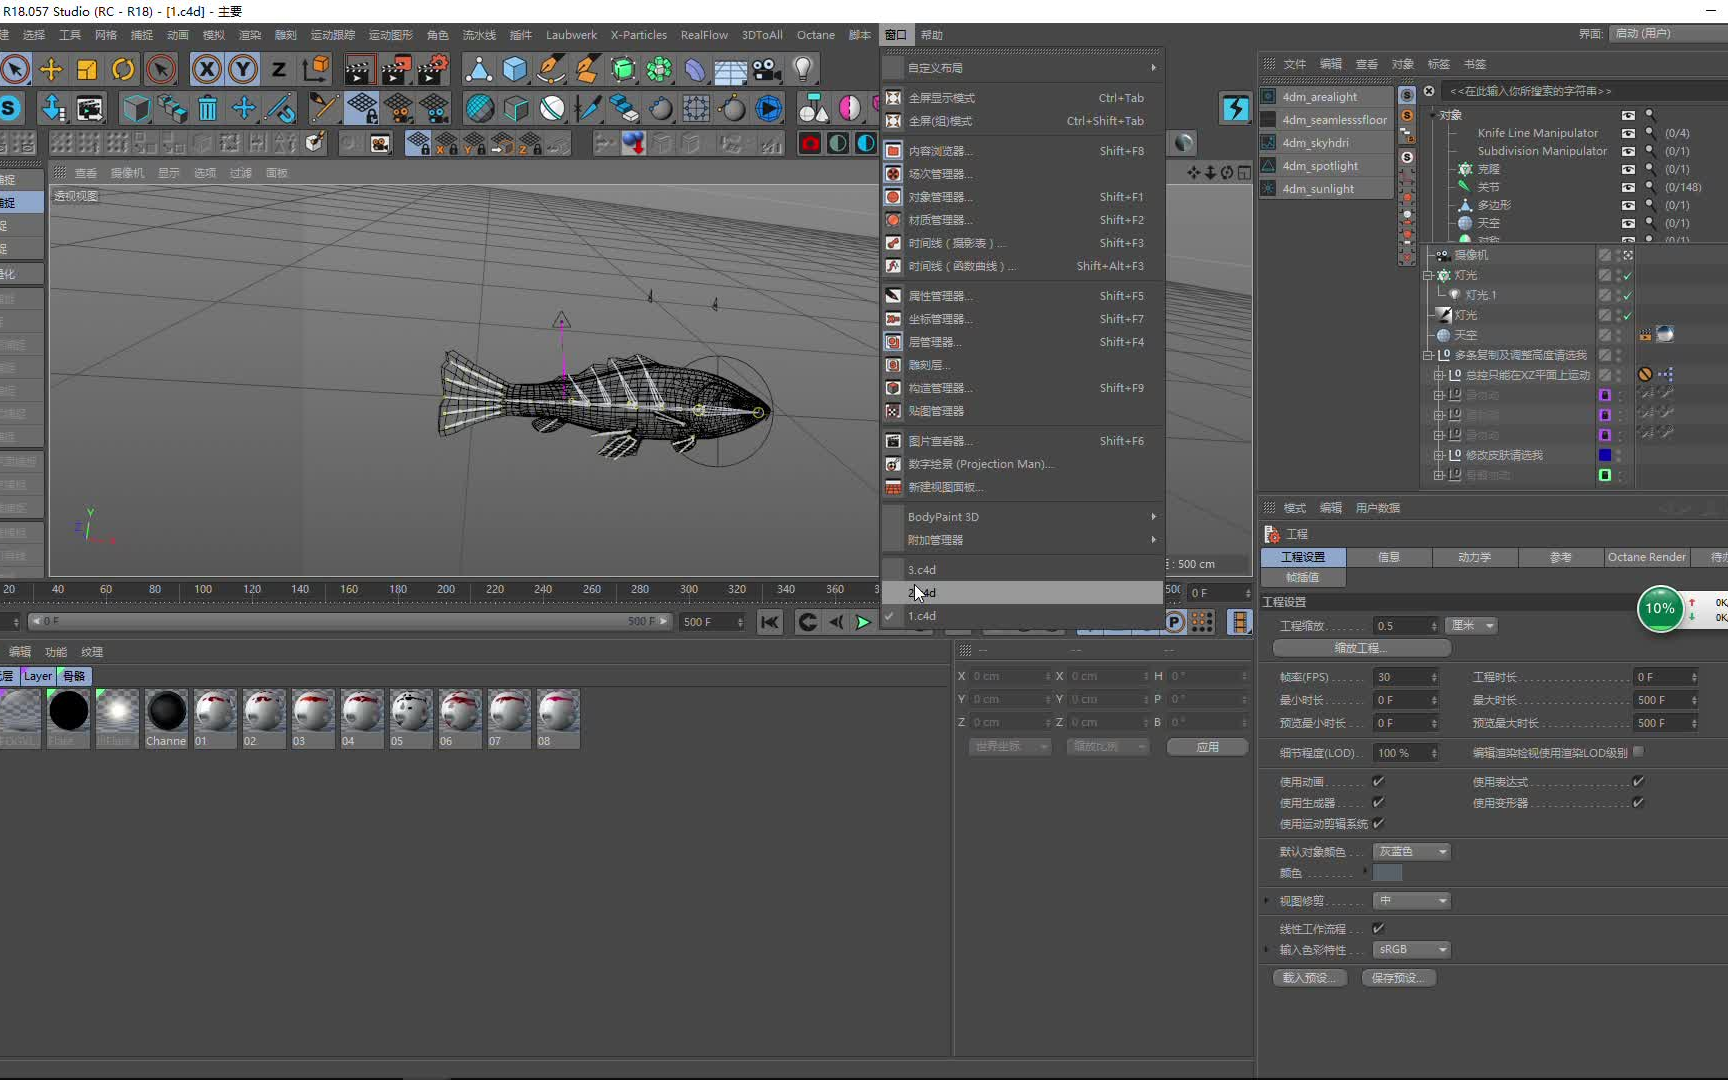Click the Light bulb object icon
Image resolution: width=1728 pixels, height=1080 pixels.
802,69
